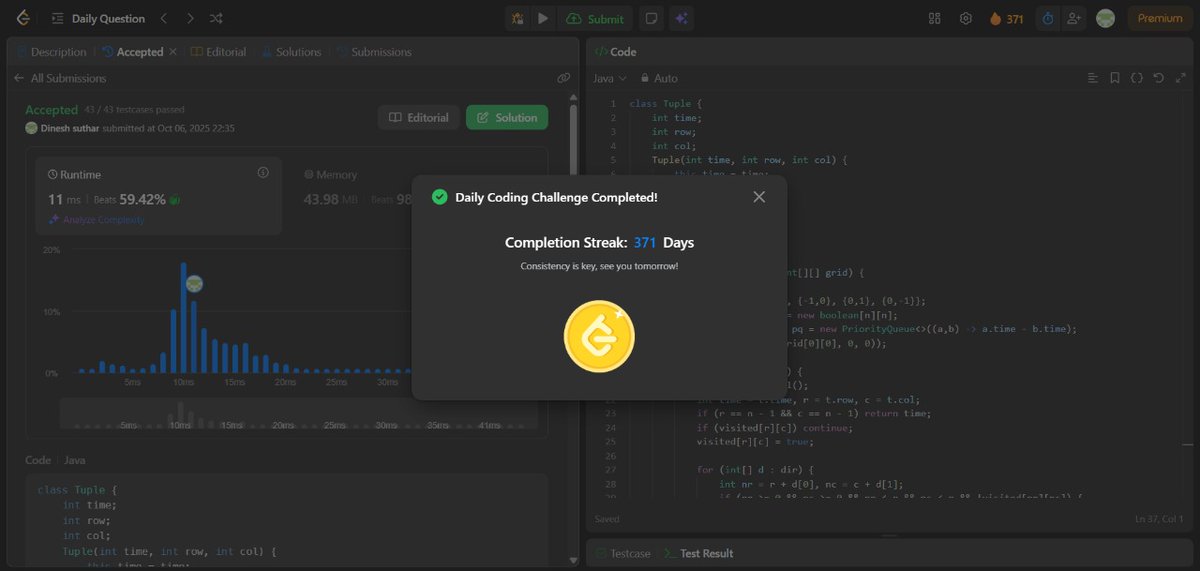Click the Runtime info icon

click(263, 173)
